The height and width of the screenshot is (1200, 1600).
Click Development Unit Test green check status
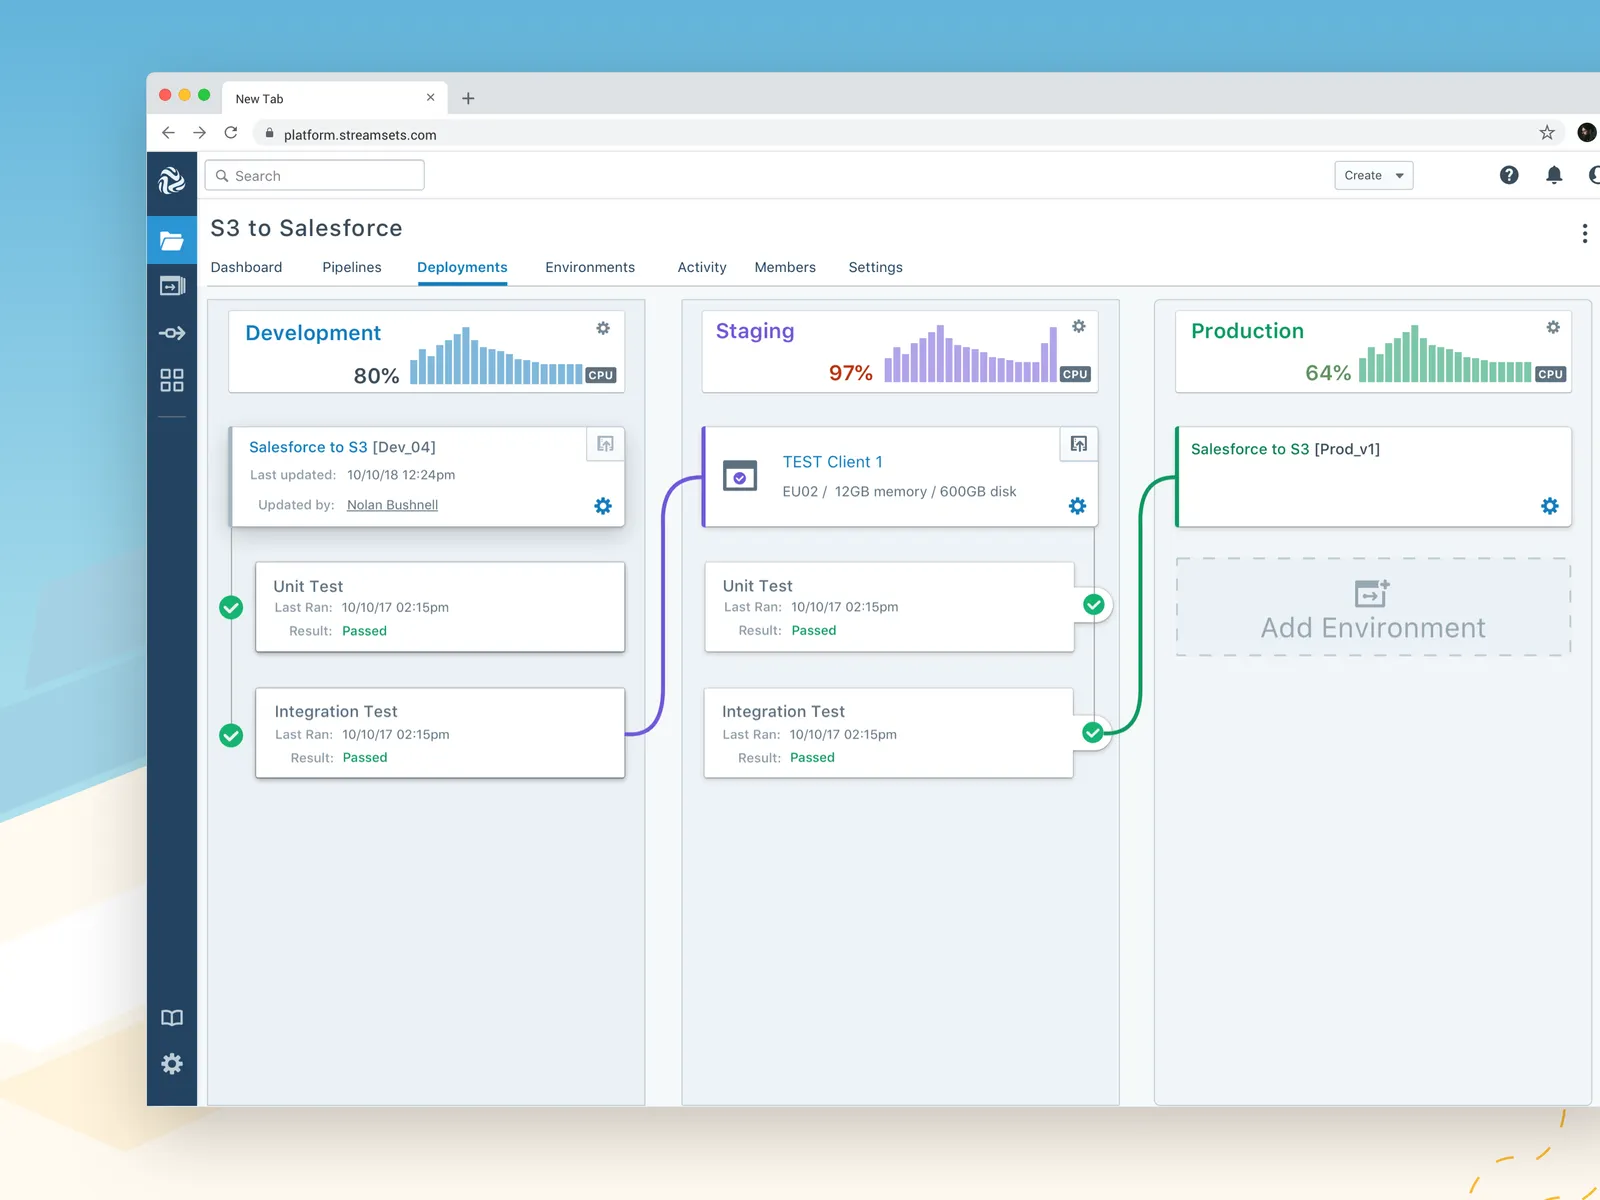click(231, 607)
